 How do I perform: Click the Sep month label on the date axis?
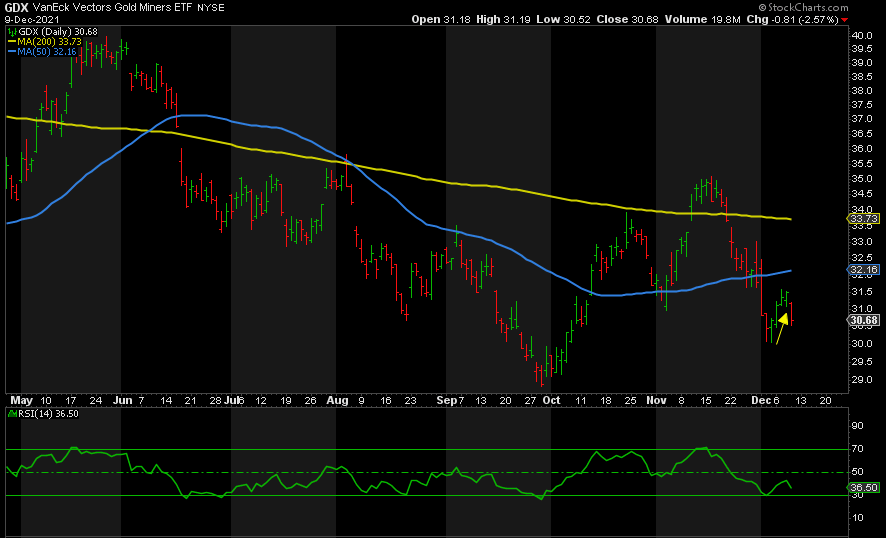446,400
